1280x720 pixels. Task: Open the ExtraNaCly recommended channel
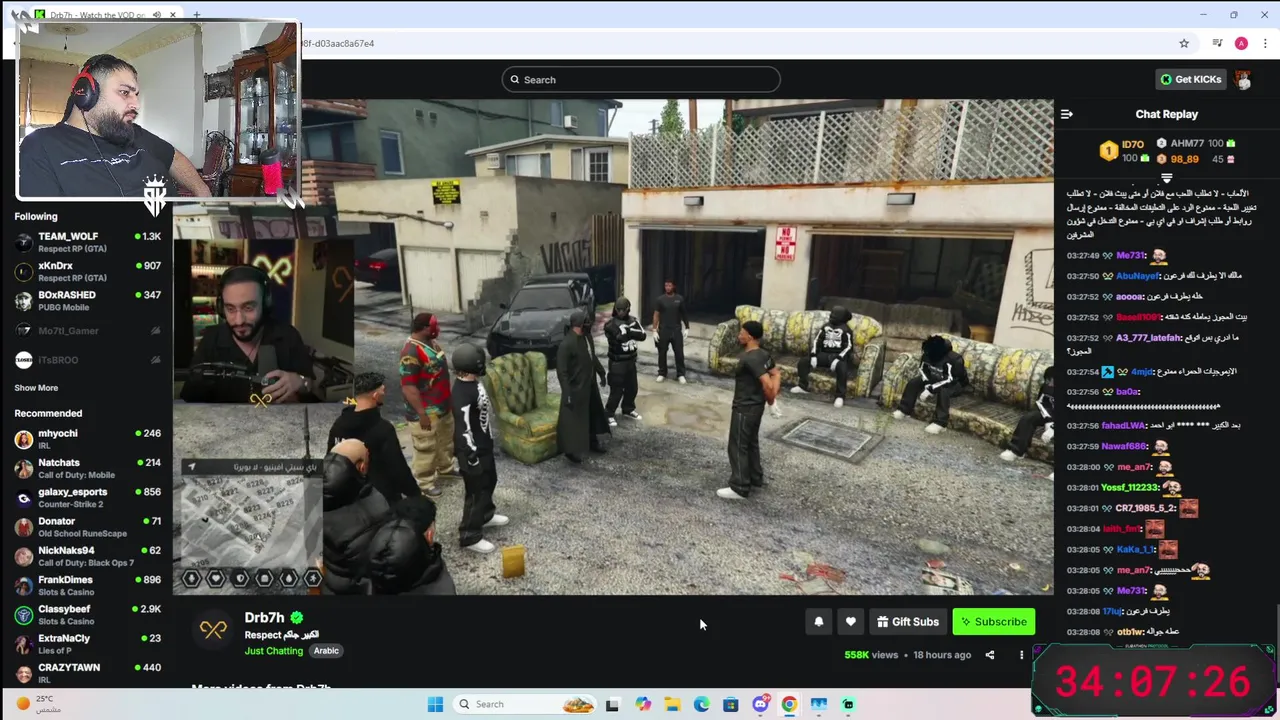coord(87,644)
